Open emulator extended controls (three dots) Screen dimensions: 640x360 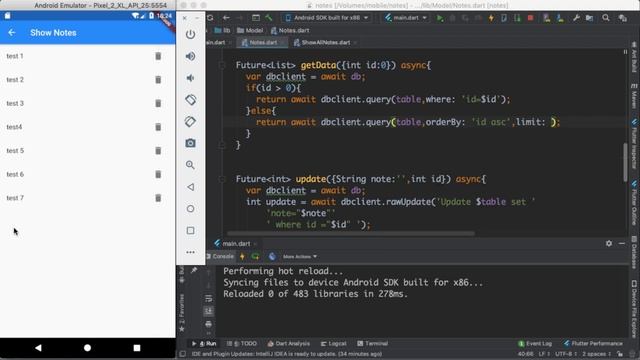[x=190, y=252]
